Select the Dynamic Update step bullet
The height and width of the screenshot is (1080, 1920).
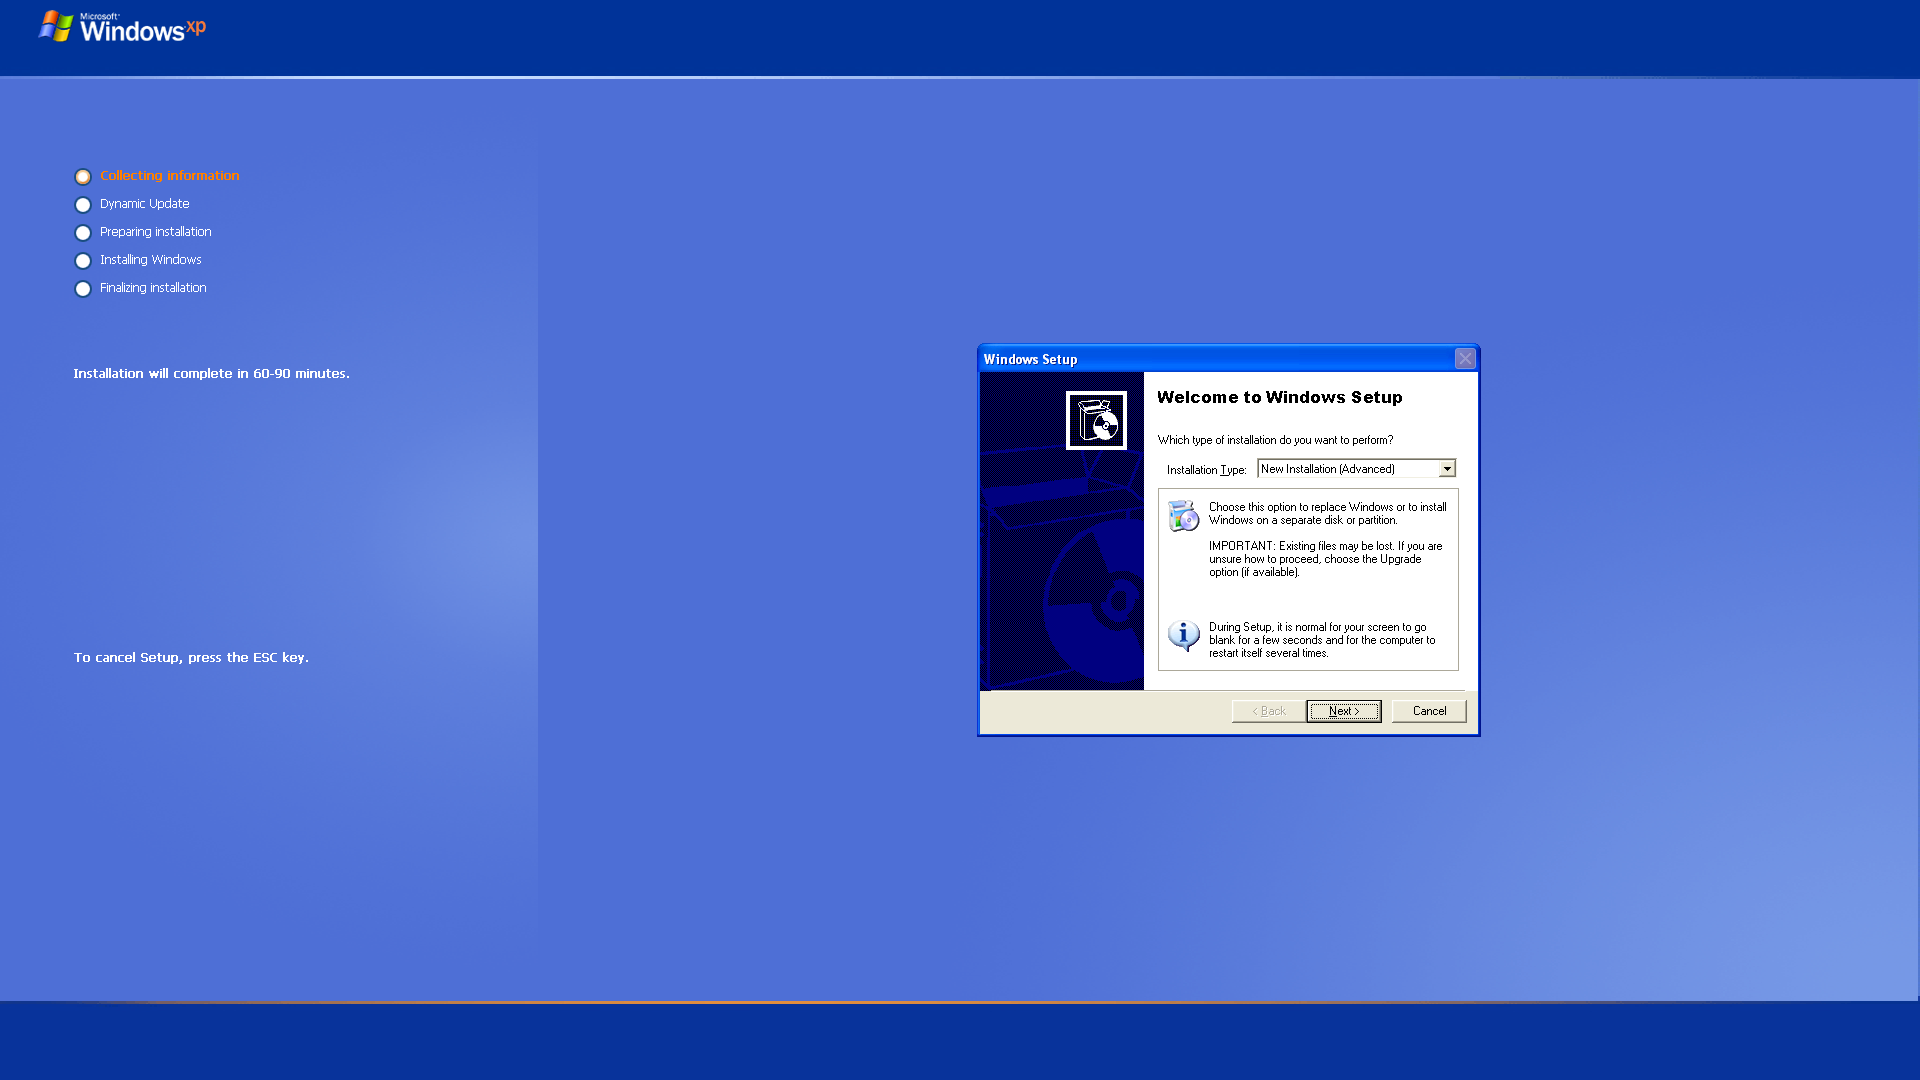[83, 205]
